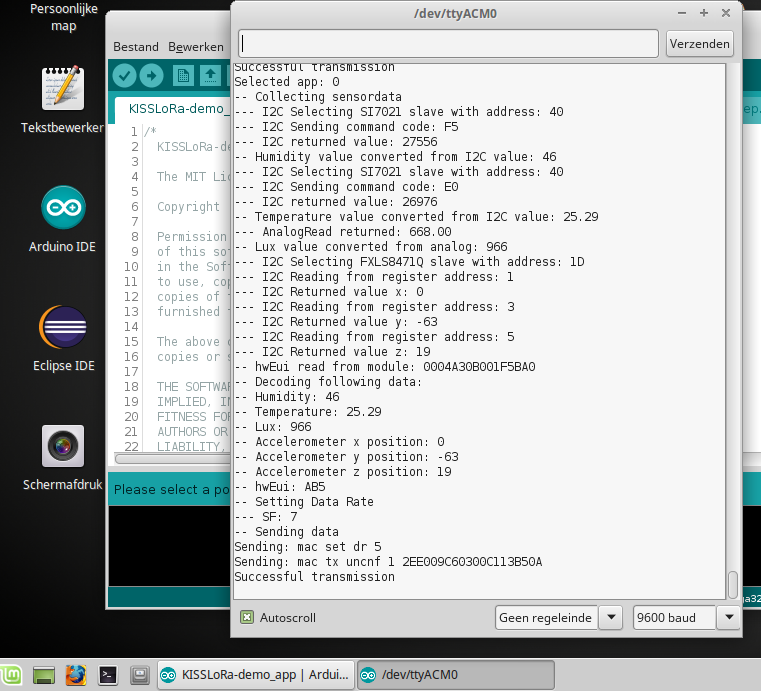Click editor code line 6 'Copyright'
Screen dimensions: 761x691
pyautogui.click(x=188, y=207)
